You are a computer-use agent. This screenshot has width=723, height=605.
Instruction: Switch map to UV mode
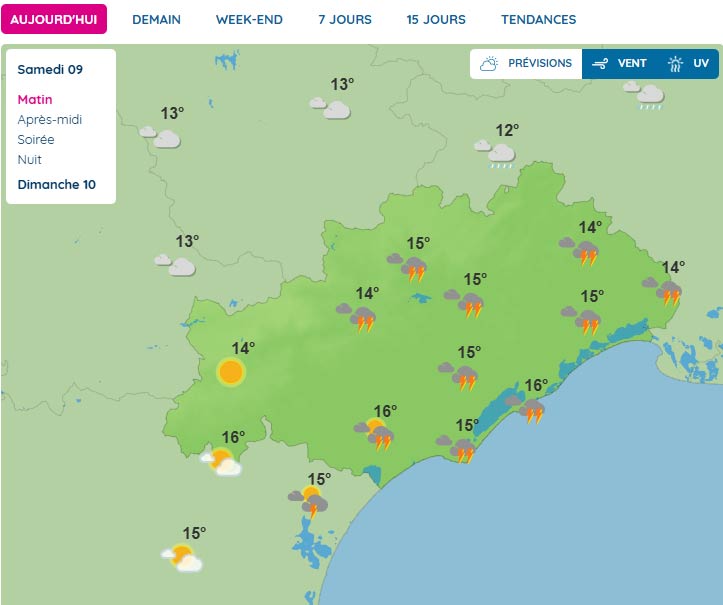click(688, 64)
